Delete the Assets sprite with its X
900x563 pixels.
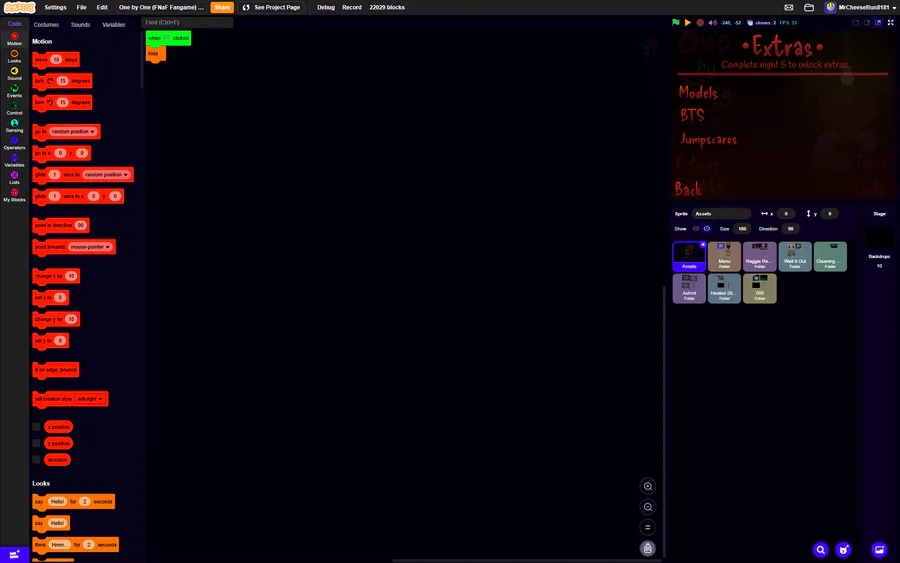tap(703, 244)
